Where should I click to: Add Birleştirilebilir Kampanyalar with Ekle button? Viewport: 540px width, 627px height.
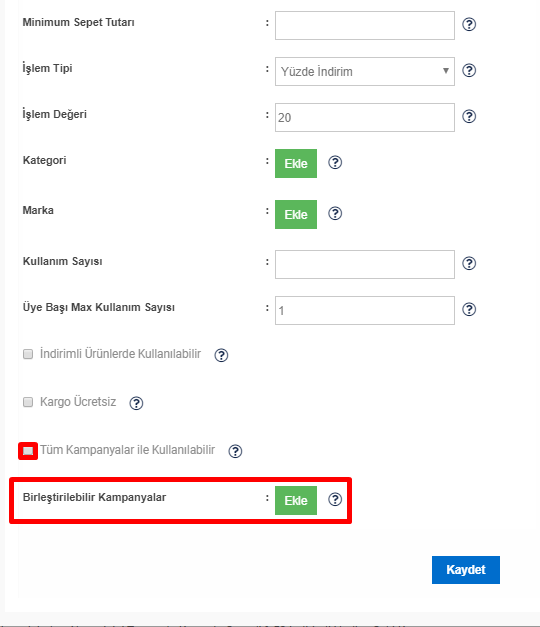pyautogui.click(x=296, y=500)
